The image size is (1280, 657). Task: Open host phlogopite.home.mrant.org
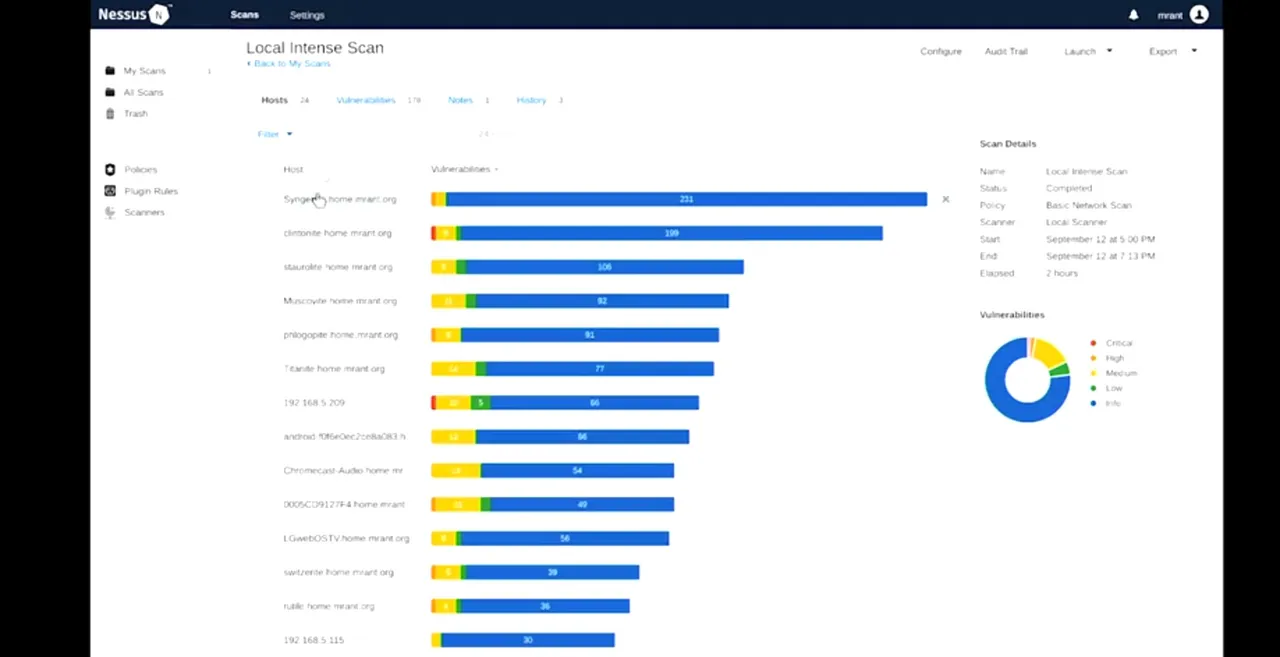tap(340, 335)
